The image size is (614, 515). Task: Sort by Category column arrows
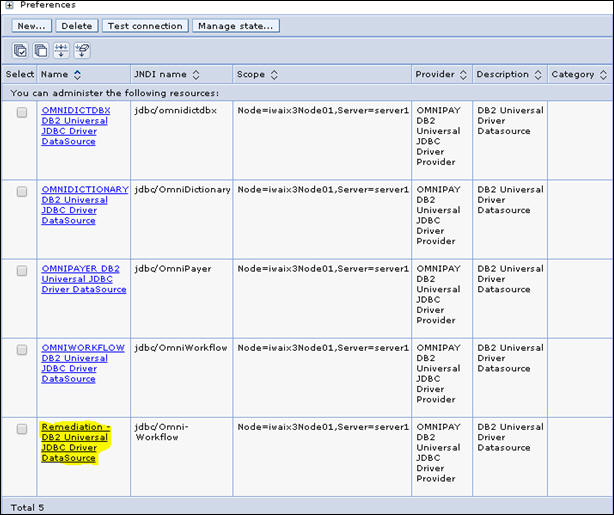603,74
